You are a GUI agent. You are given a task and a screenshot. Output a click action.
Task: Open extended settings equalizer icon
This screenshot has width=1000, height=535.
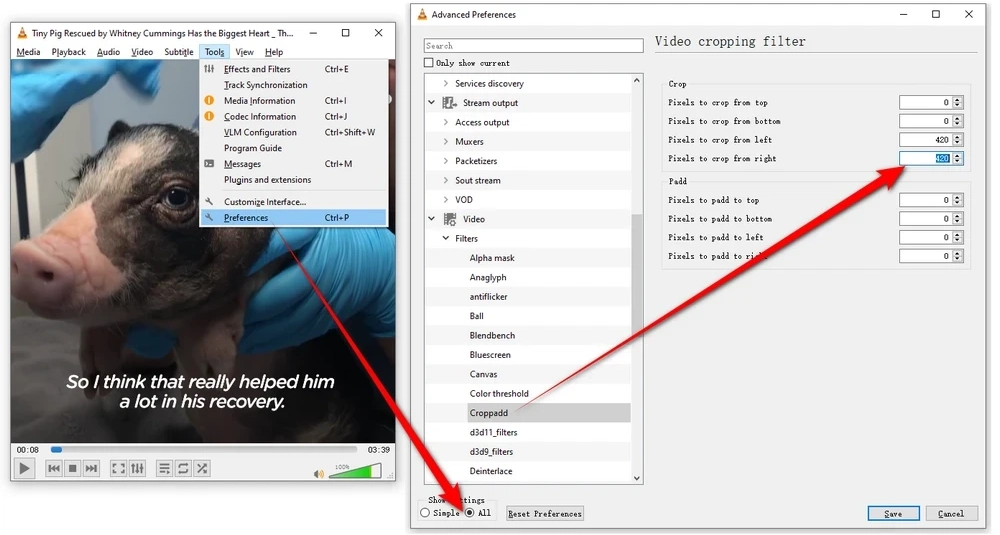(137, 469)
